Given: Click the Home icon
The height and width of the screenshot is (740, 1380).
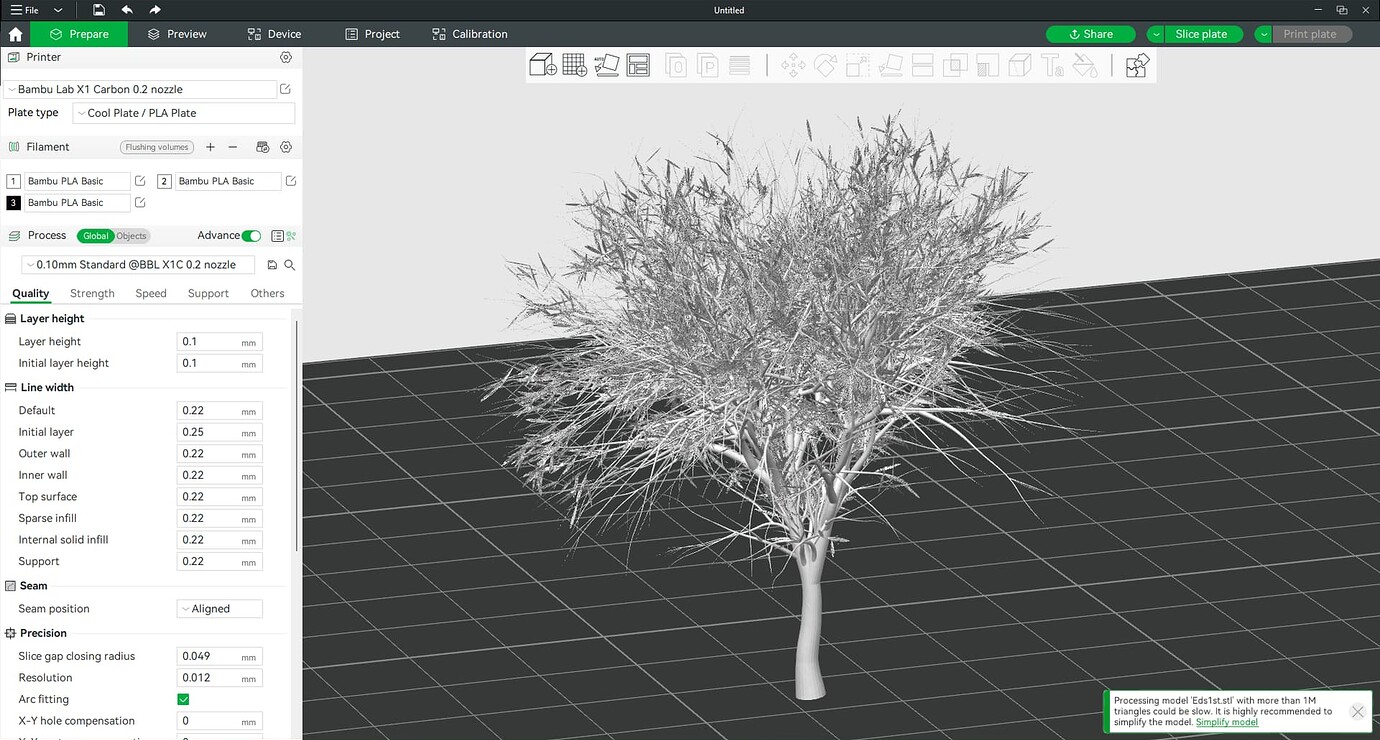Looking at the screenshot, I should click(x=15, y=34).
